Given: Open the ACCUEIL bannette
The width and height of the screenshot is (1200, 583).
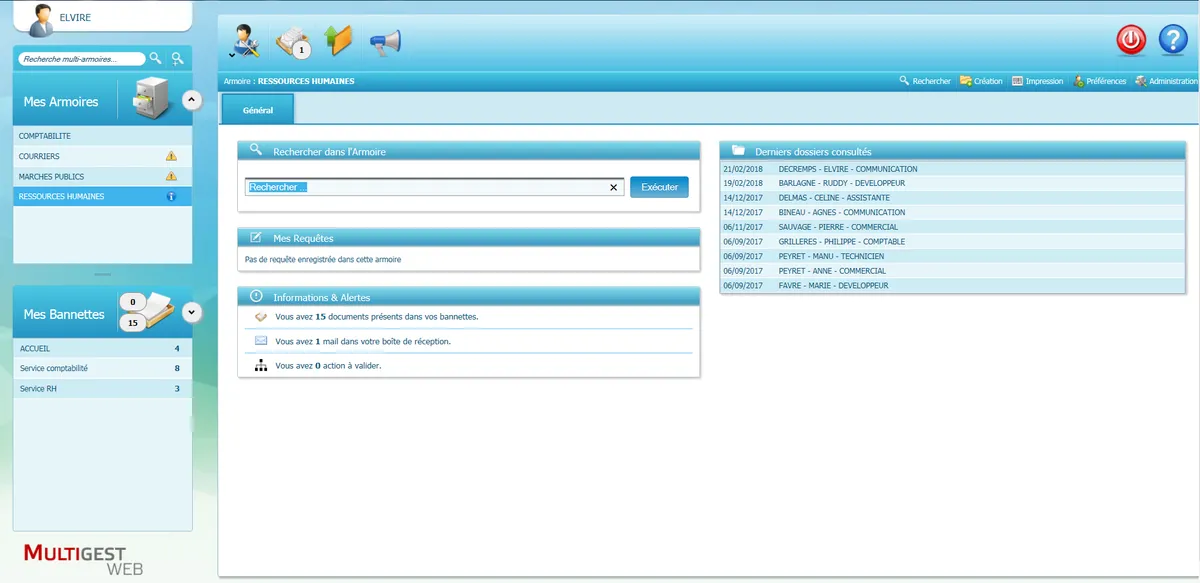Looking at the screenshot, I should coord(103,348).
